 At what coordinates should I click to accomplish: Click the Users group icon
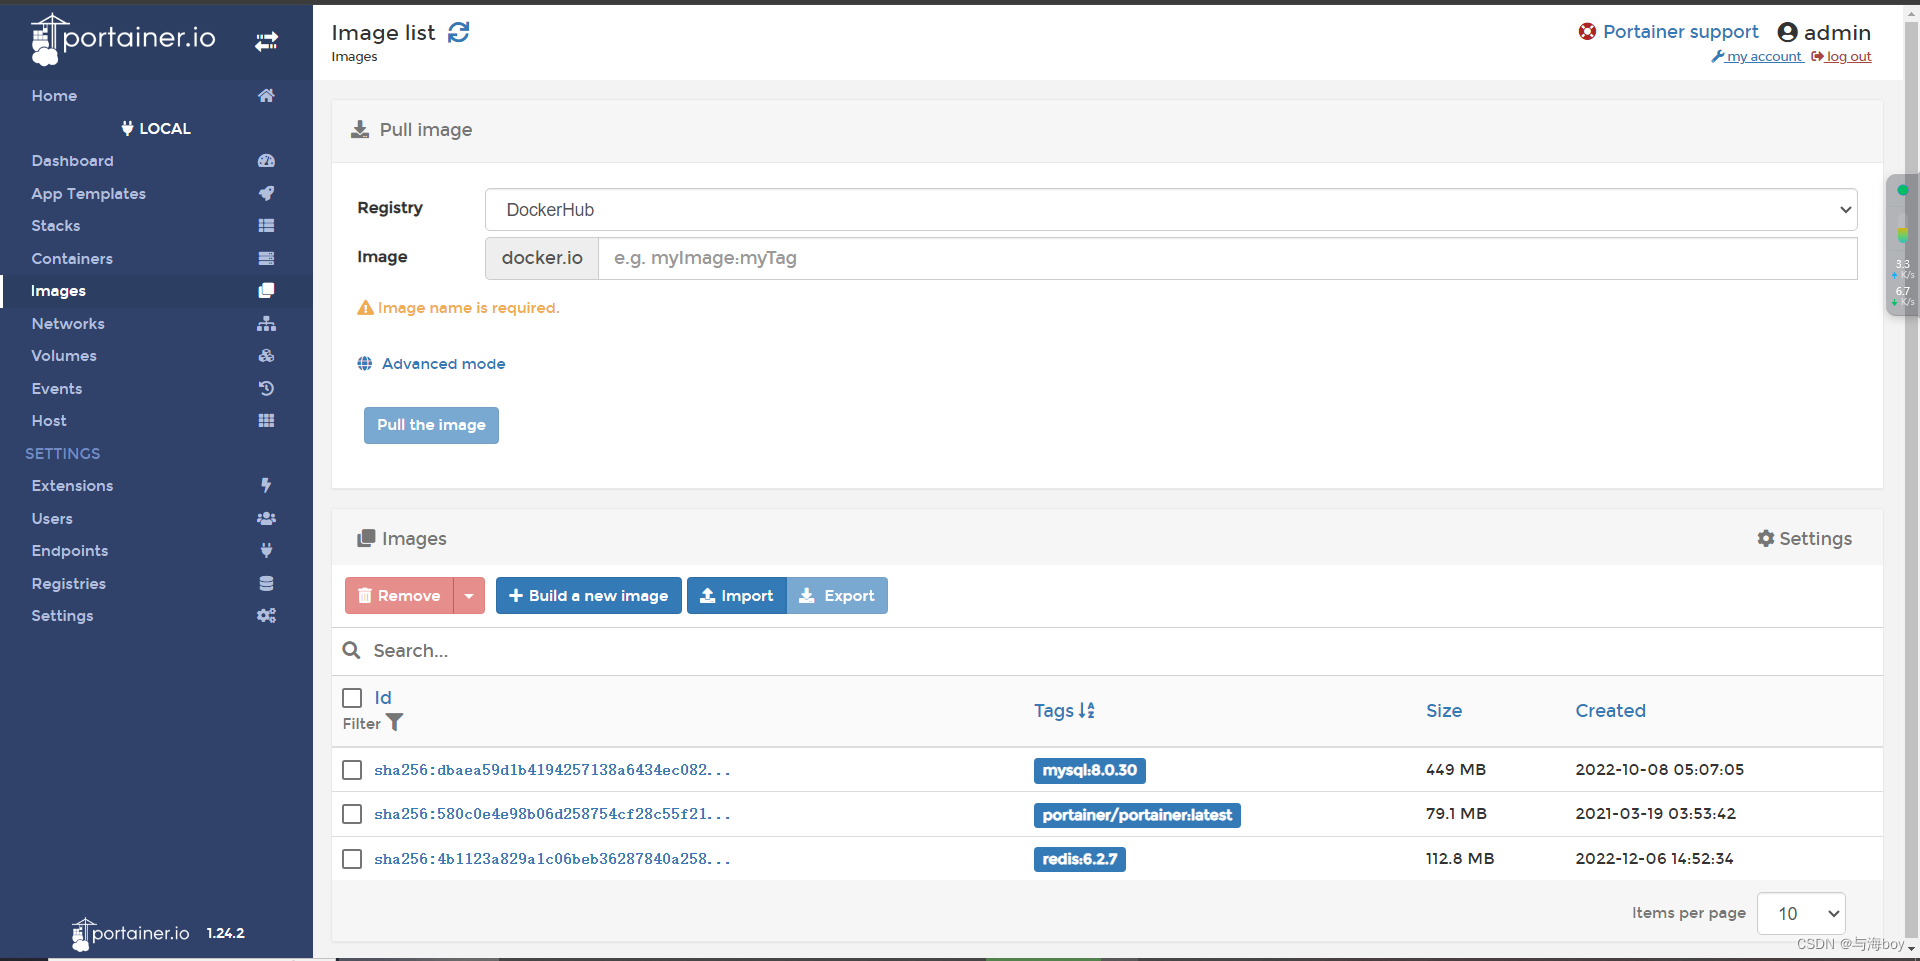[266, 518]
